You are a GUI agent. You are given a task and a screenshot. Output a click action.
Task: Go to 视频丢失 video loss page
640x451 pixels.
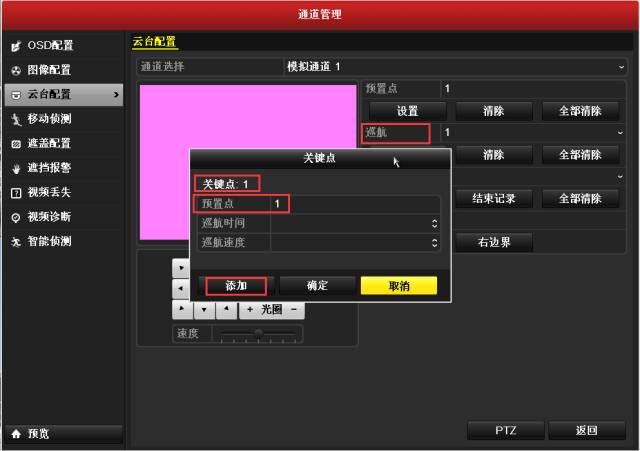pyautogui.click(x=49, y=192)
